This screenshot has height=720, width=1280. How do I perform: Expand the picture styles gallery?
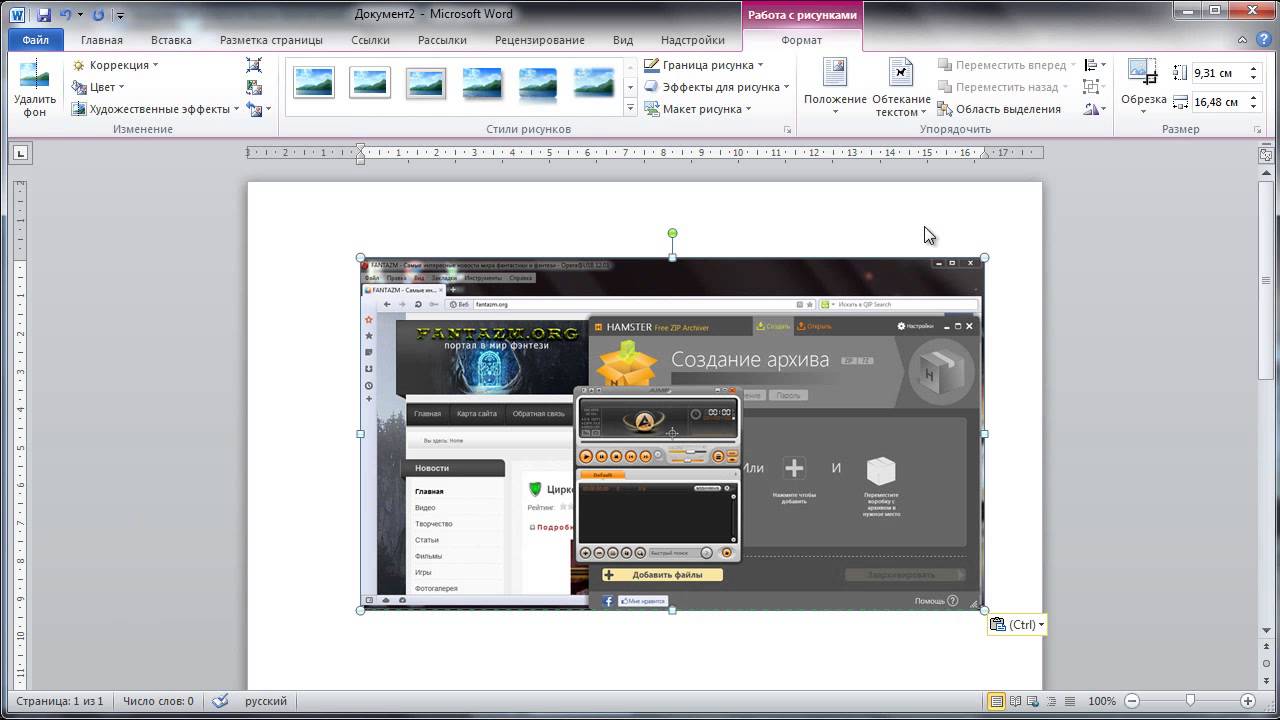(x=630, y=110)
